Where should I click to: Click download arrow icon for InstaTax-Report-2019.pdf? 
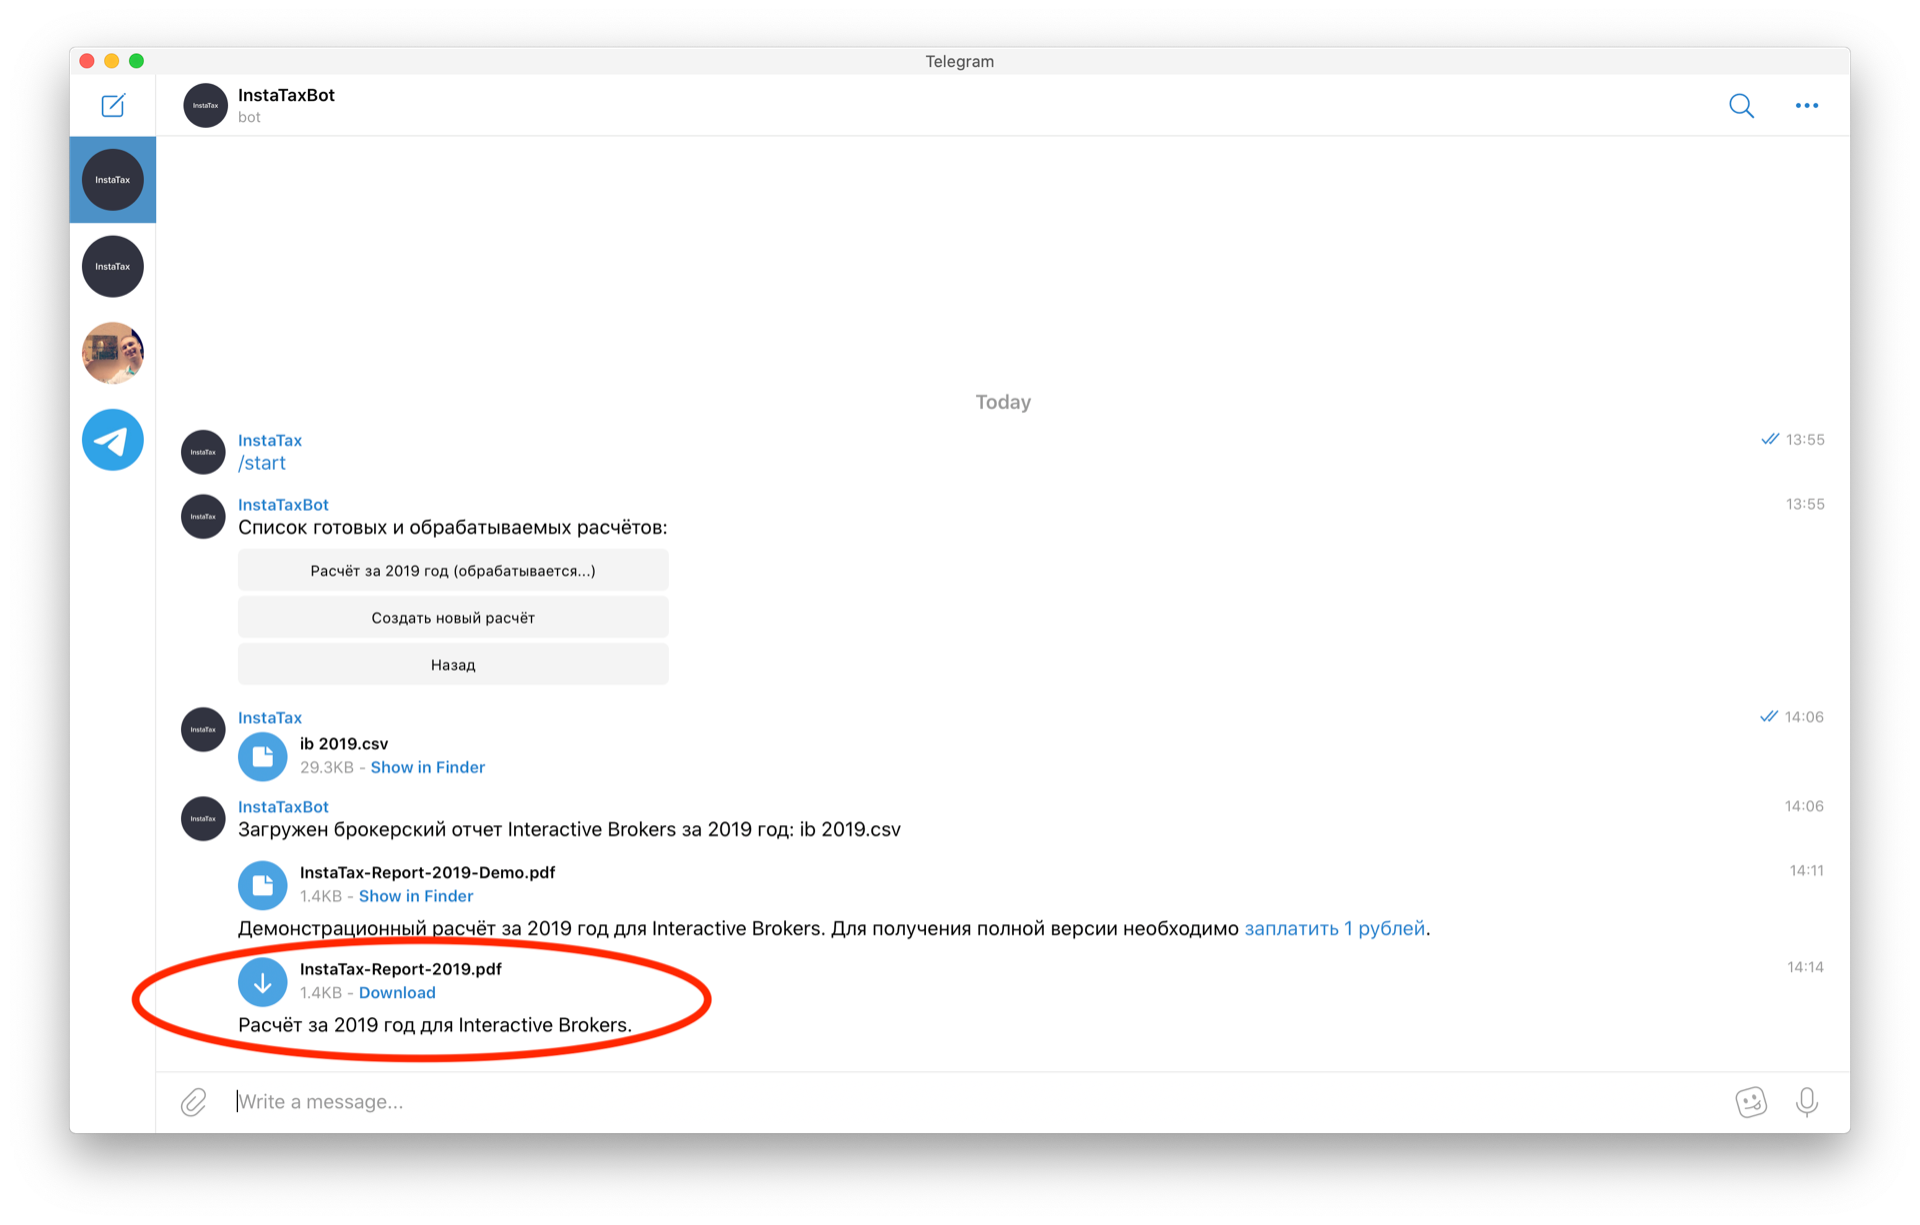click(262, 981)
